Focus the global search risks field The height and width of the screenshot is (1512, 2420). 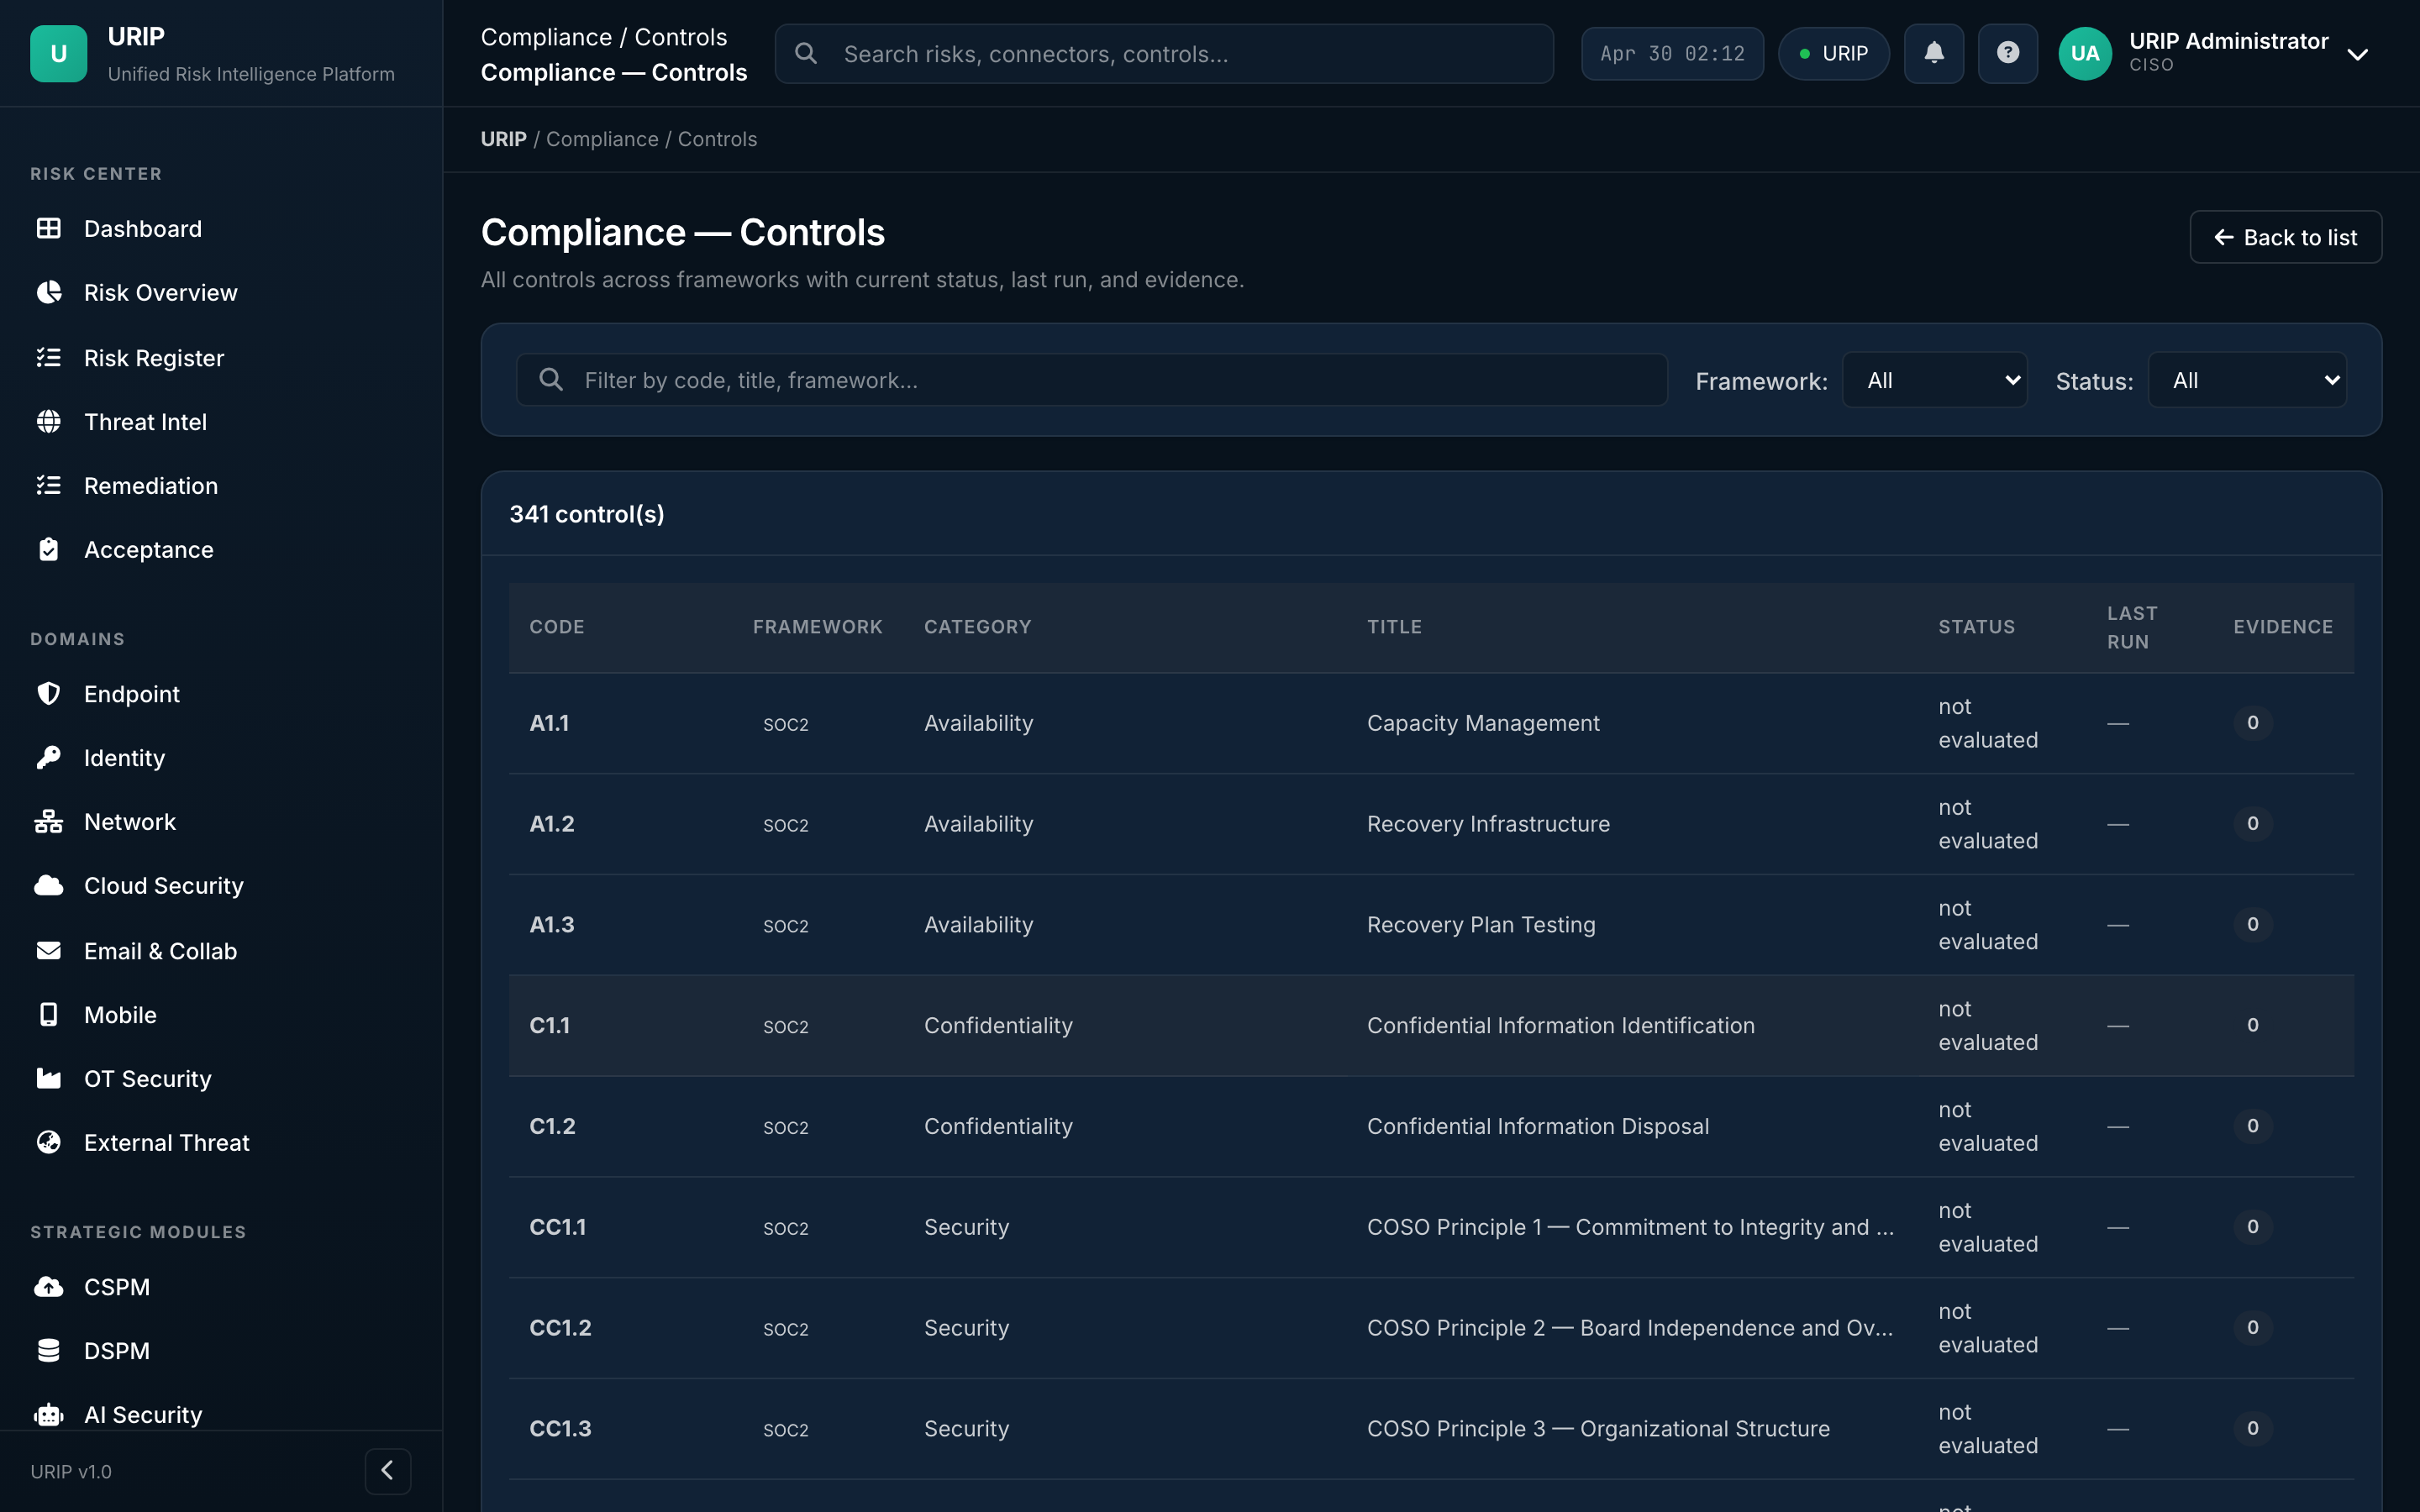(x=1164, y=53)
